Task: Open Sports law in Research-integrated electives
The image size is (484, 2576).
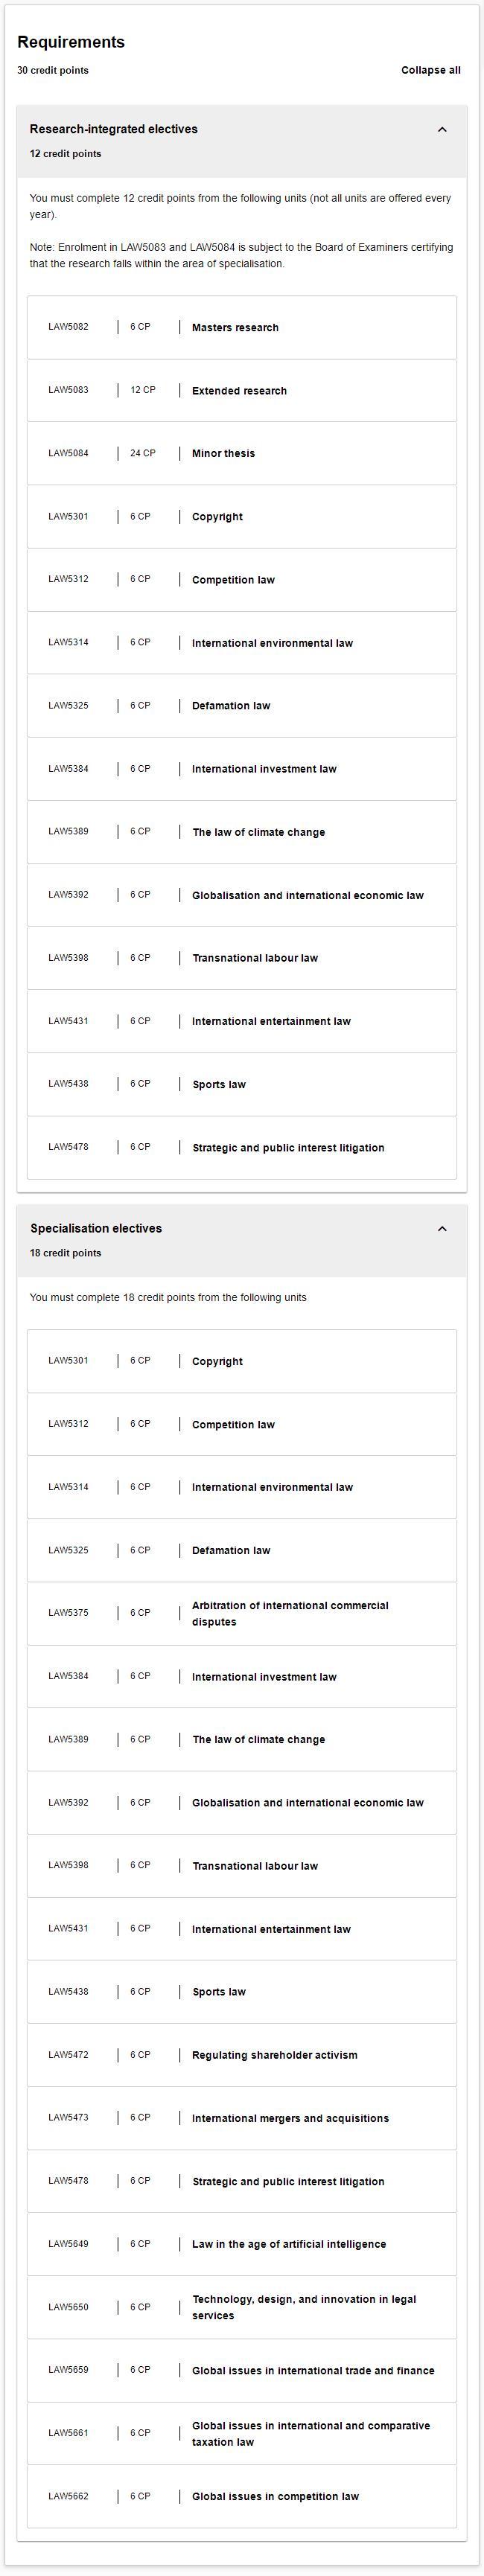Action: [242, 1084]
